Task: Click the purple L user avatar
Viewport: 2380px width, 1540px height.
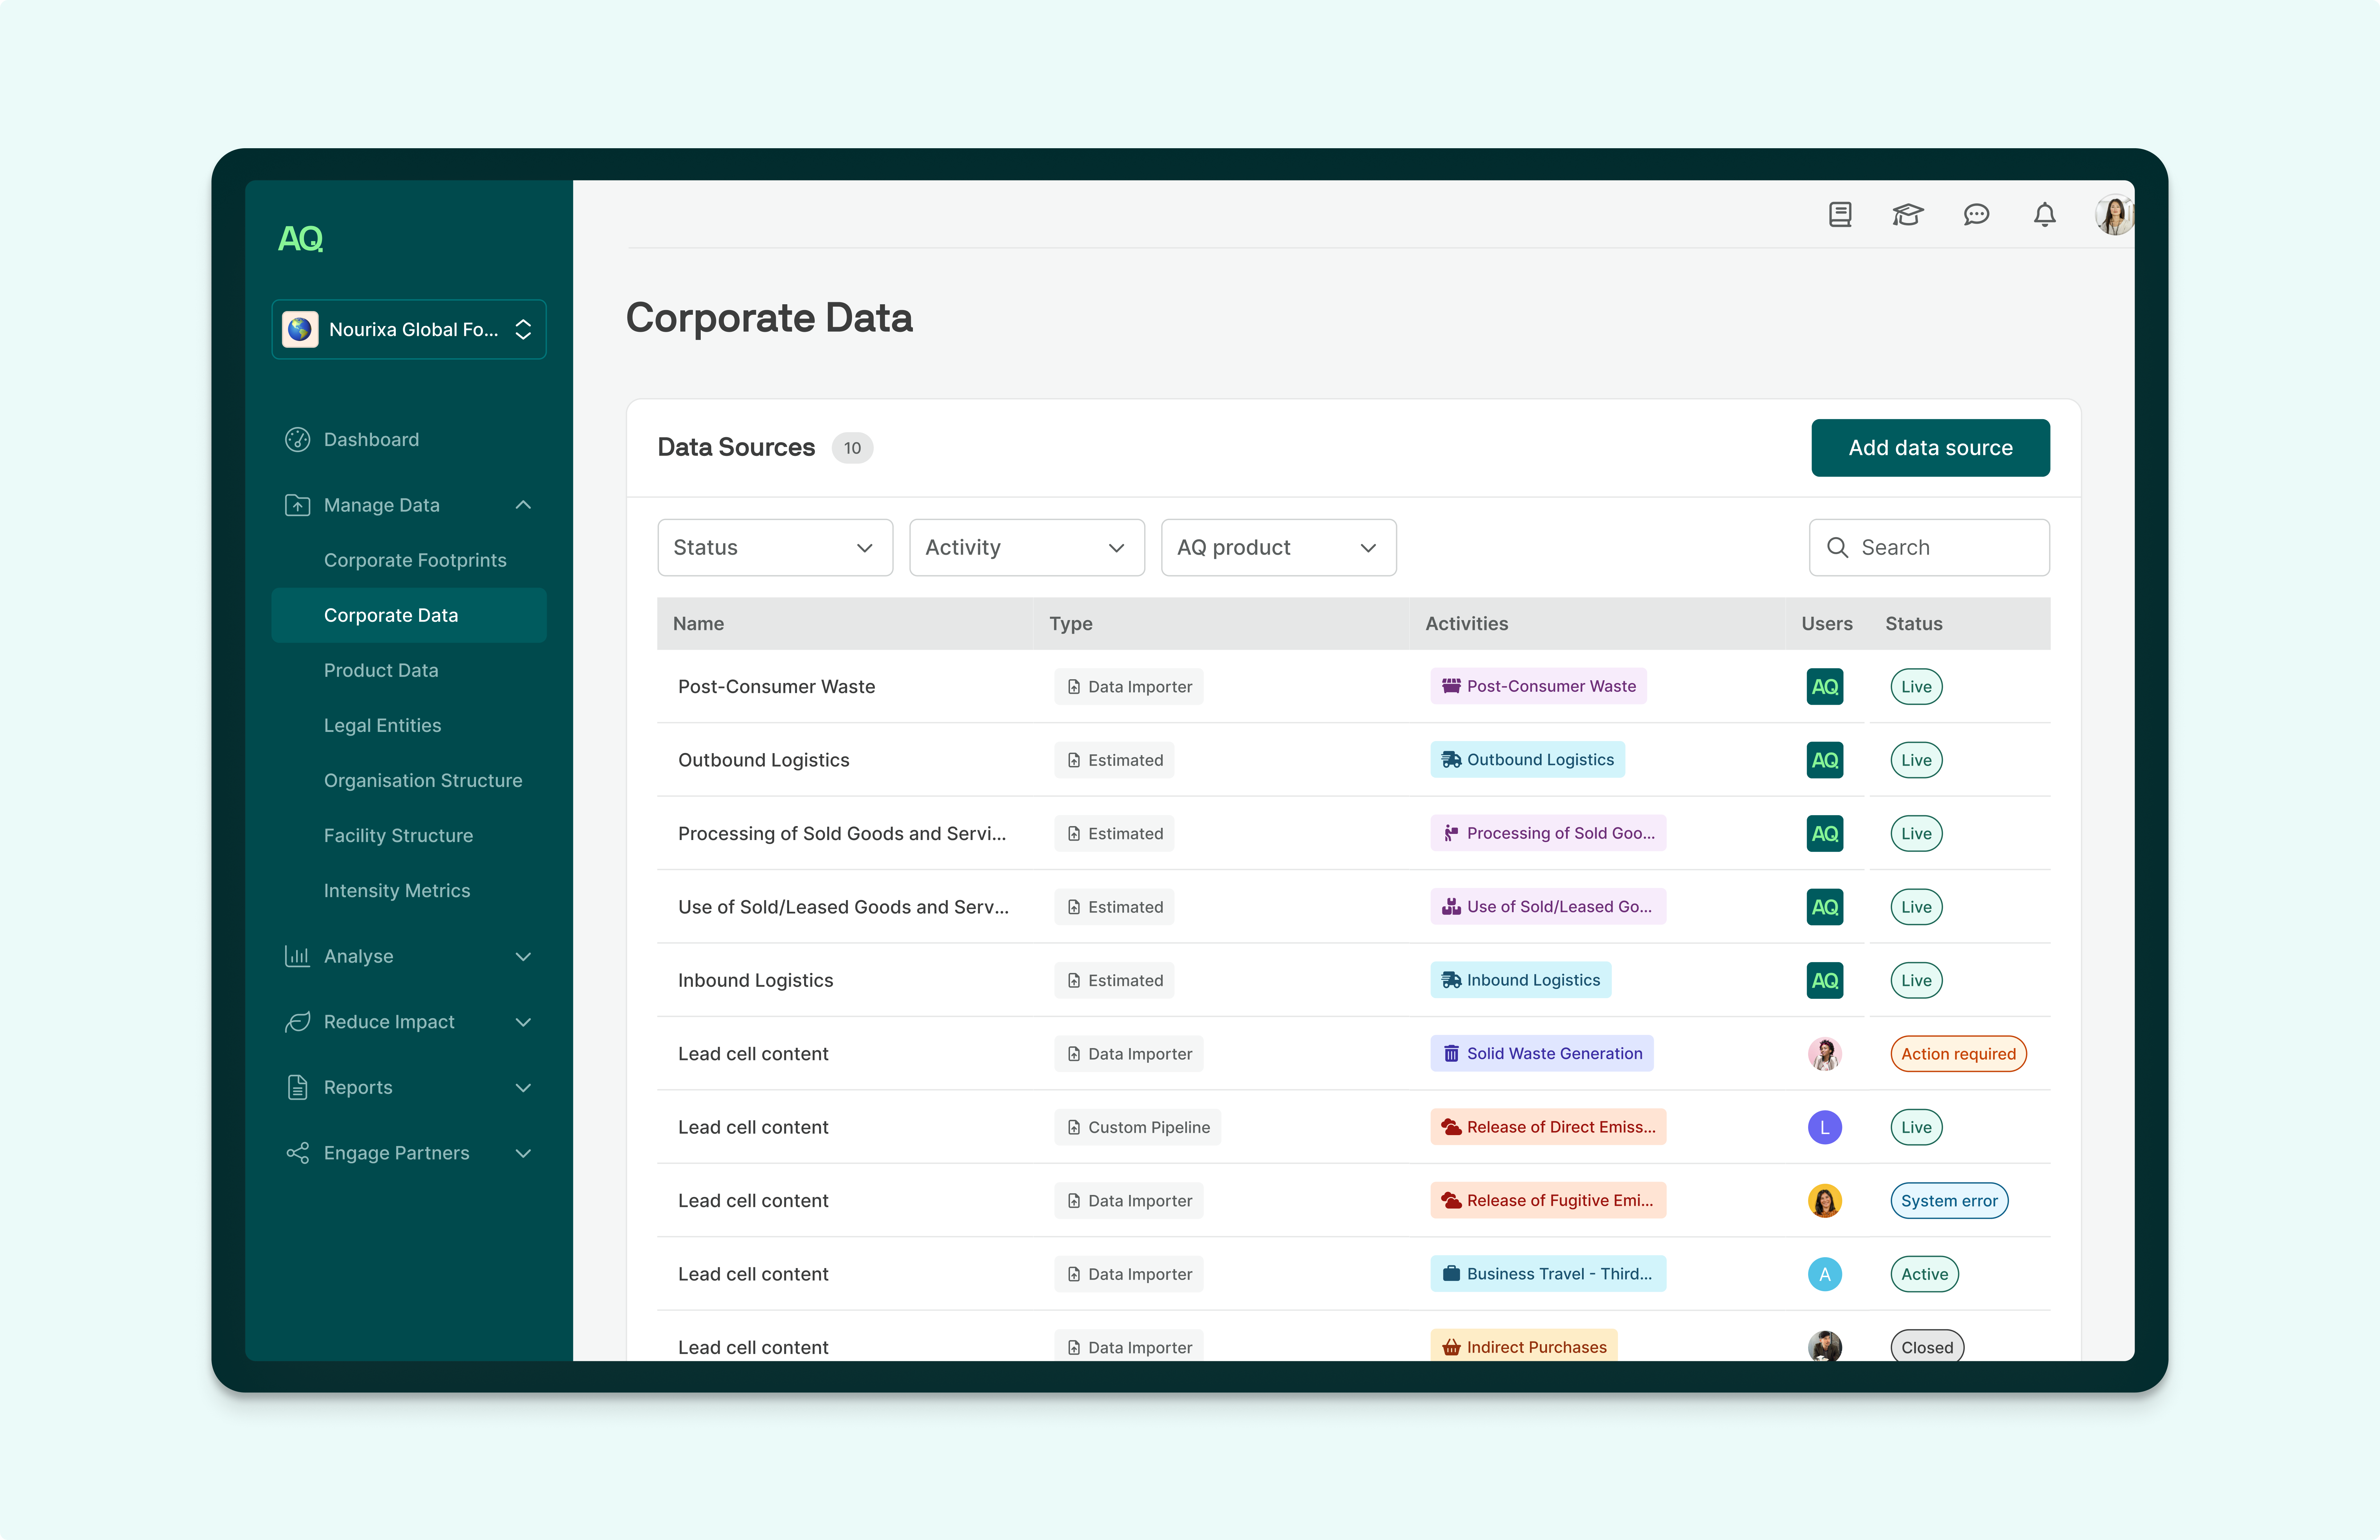Action: 1825,1127
